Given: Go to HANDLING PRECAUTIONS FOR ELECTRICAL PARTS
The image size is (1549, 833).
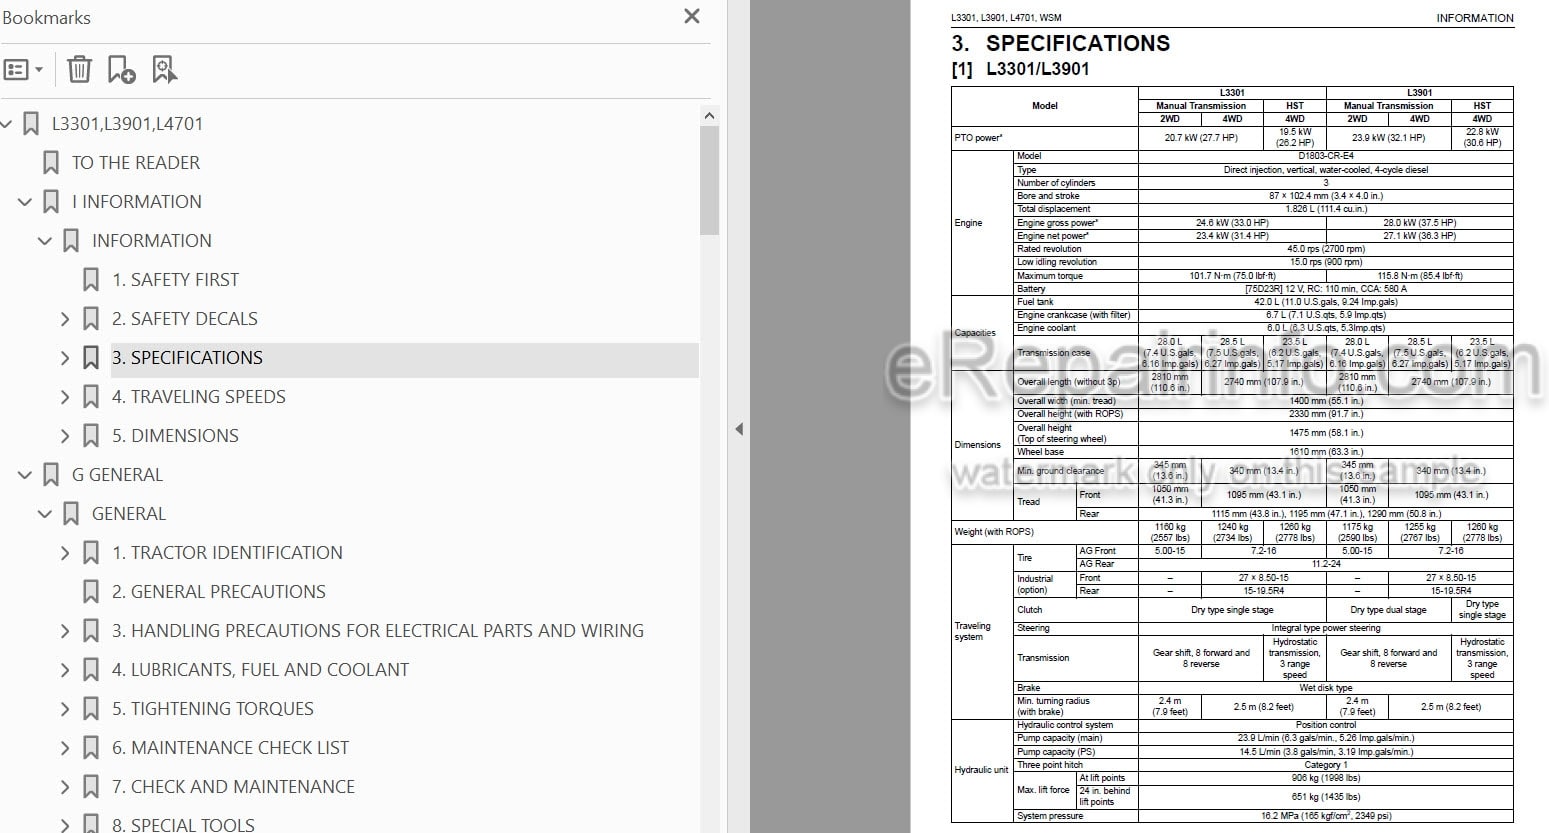Looking at the screenshot, I should pyautogui.click(x=377, y=631).
